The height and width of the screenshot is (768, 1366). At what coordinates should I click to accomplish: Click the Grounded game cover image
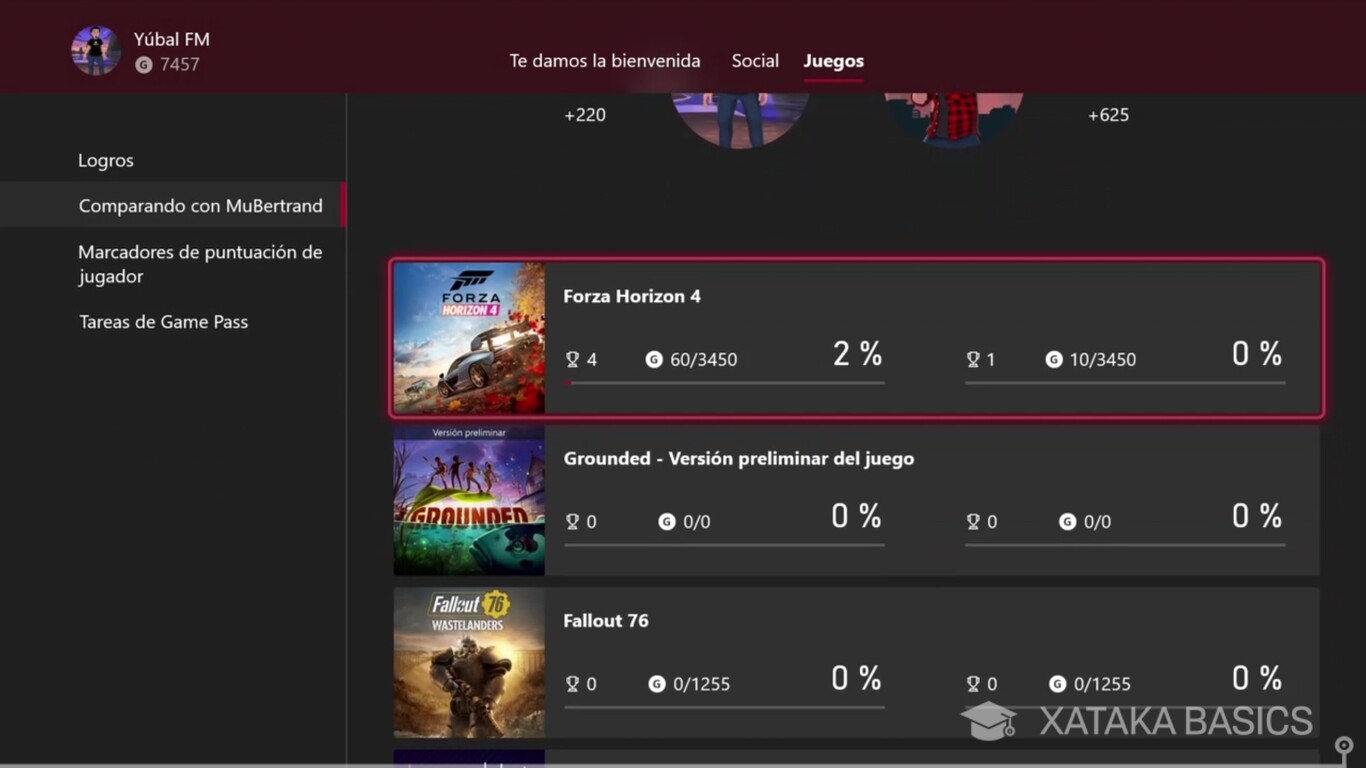pyautogui.click(x=469, y=500)
